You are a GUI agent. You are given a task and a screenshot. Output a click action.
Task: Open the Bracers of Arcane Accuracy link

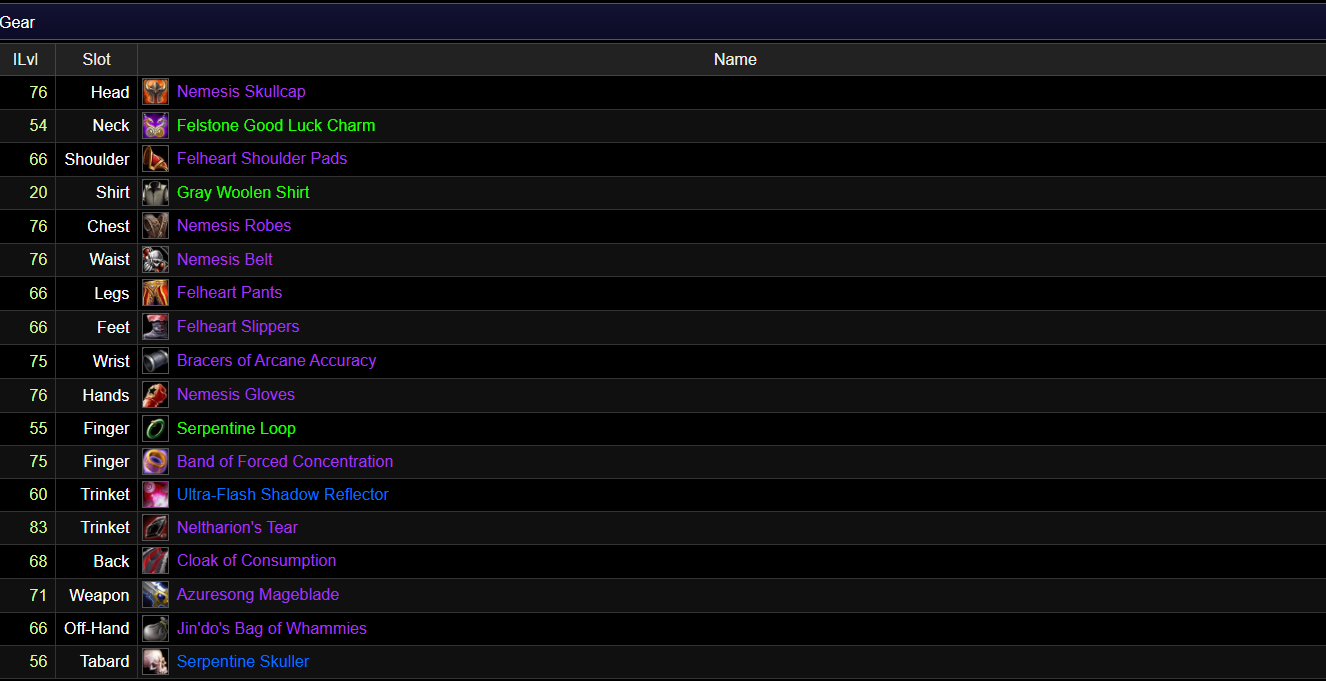[276, 361]
